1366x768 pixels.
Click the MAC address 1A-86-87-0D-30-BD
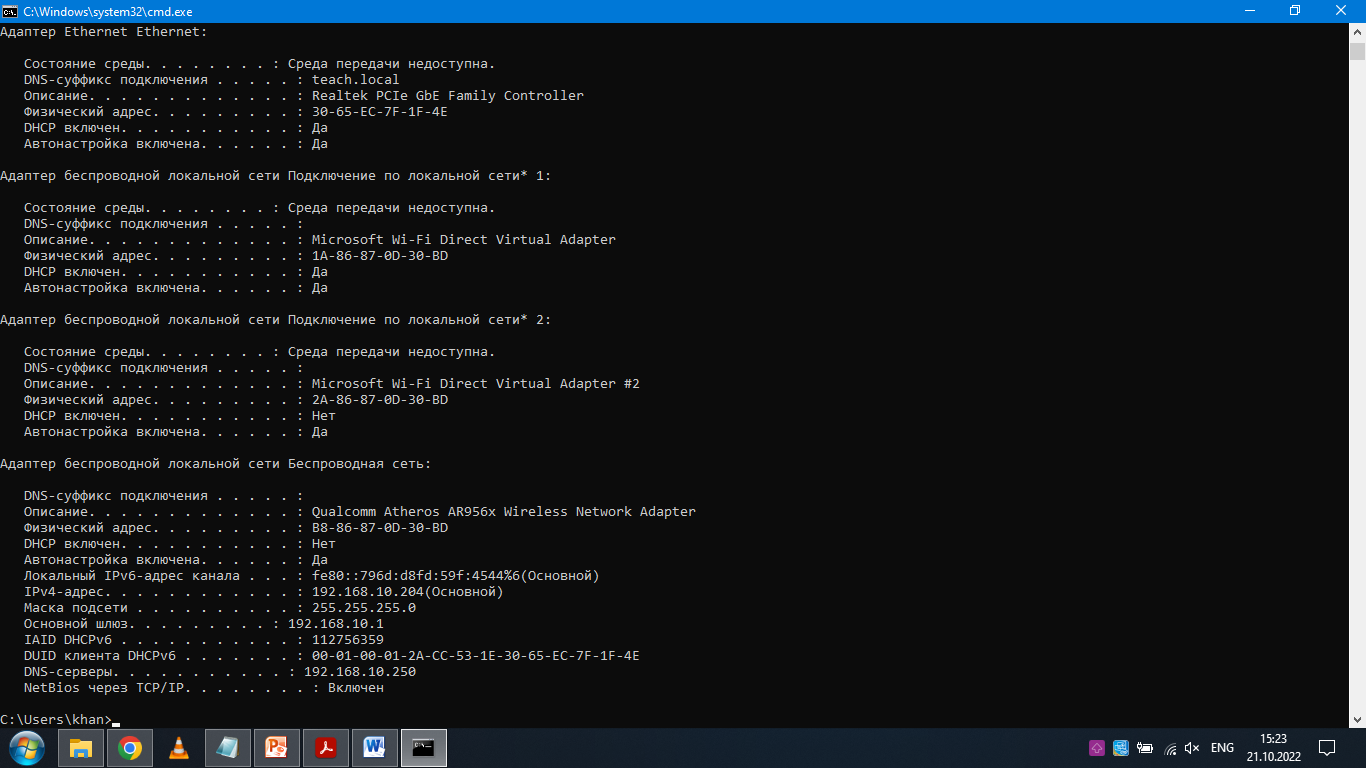tap(380, 256)
